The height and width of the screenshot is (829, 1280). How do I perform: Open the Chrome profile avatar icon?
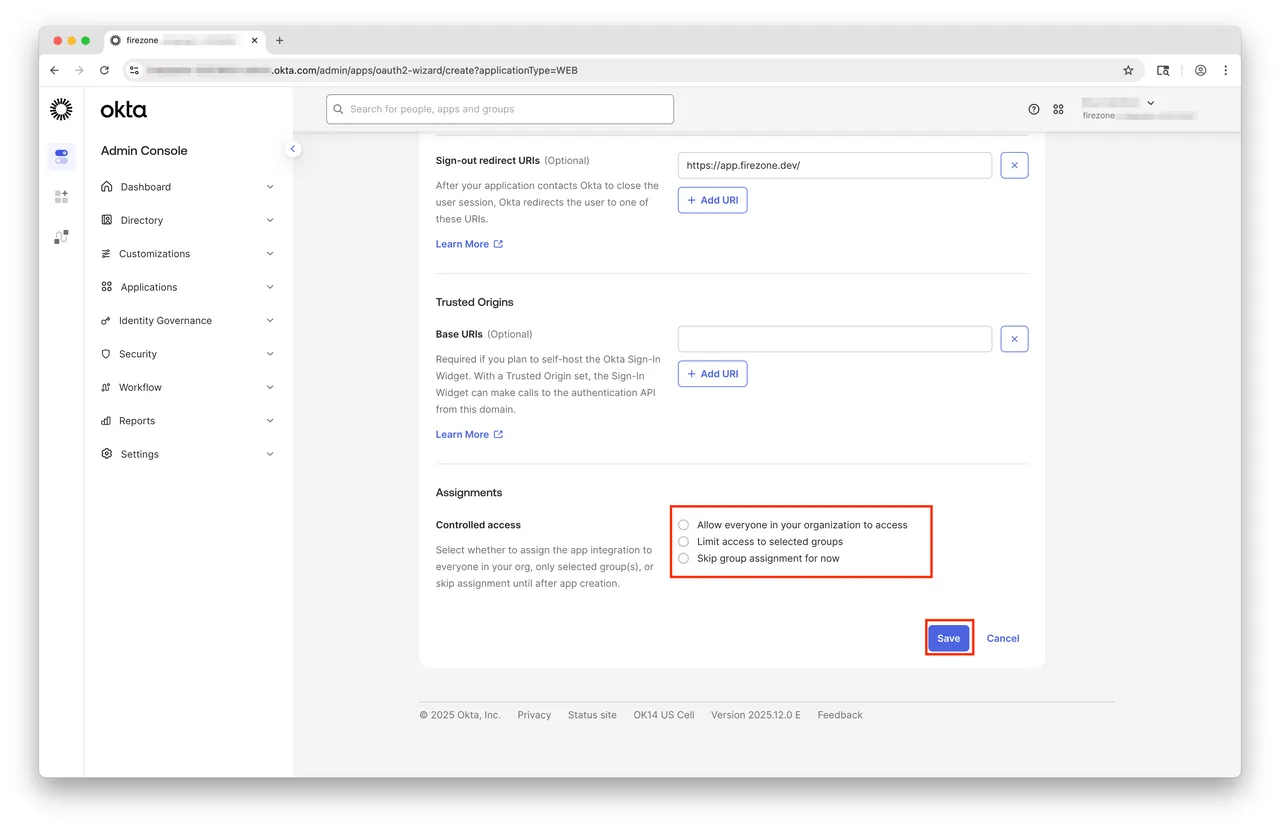(1200, 70)
